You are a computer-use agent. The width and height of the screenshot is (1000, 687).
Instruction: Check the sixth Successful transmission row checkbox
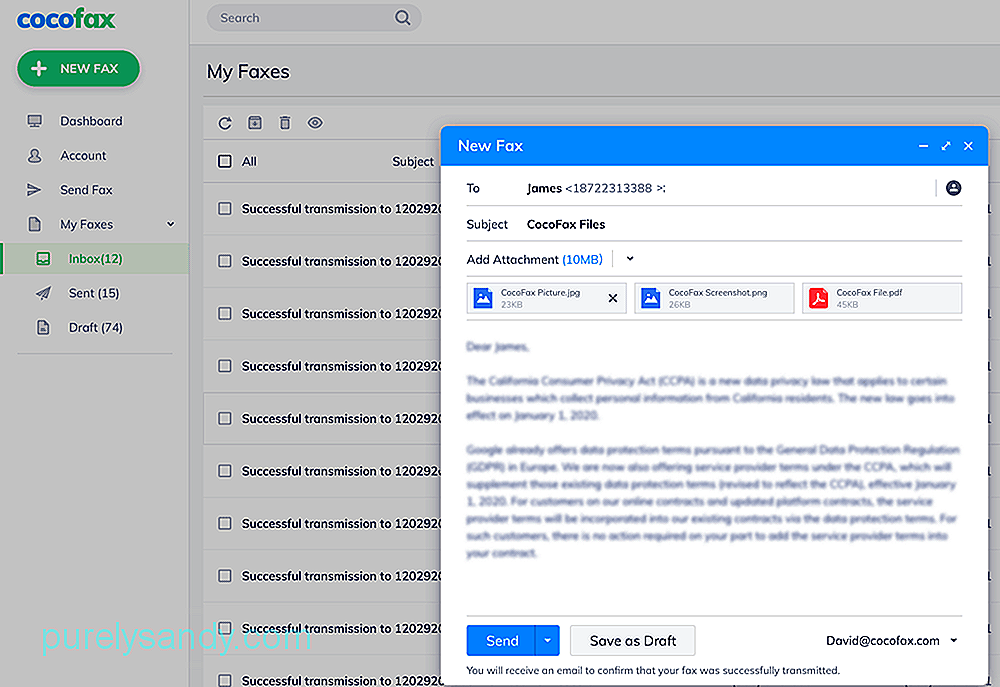click(225, 471)
